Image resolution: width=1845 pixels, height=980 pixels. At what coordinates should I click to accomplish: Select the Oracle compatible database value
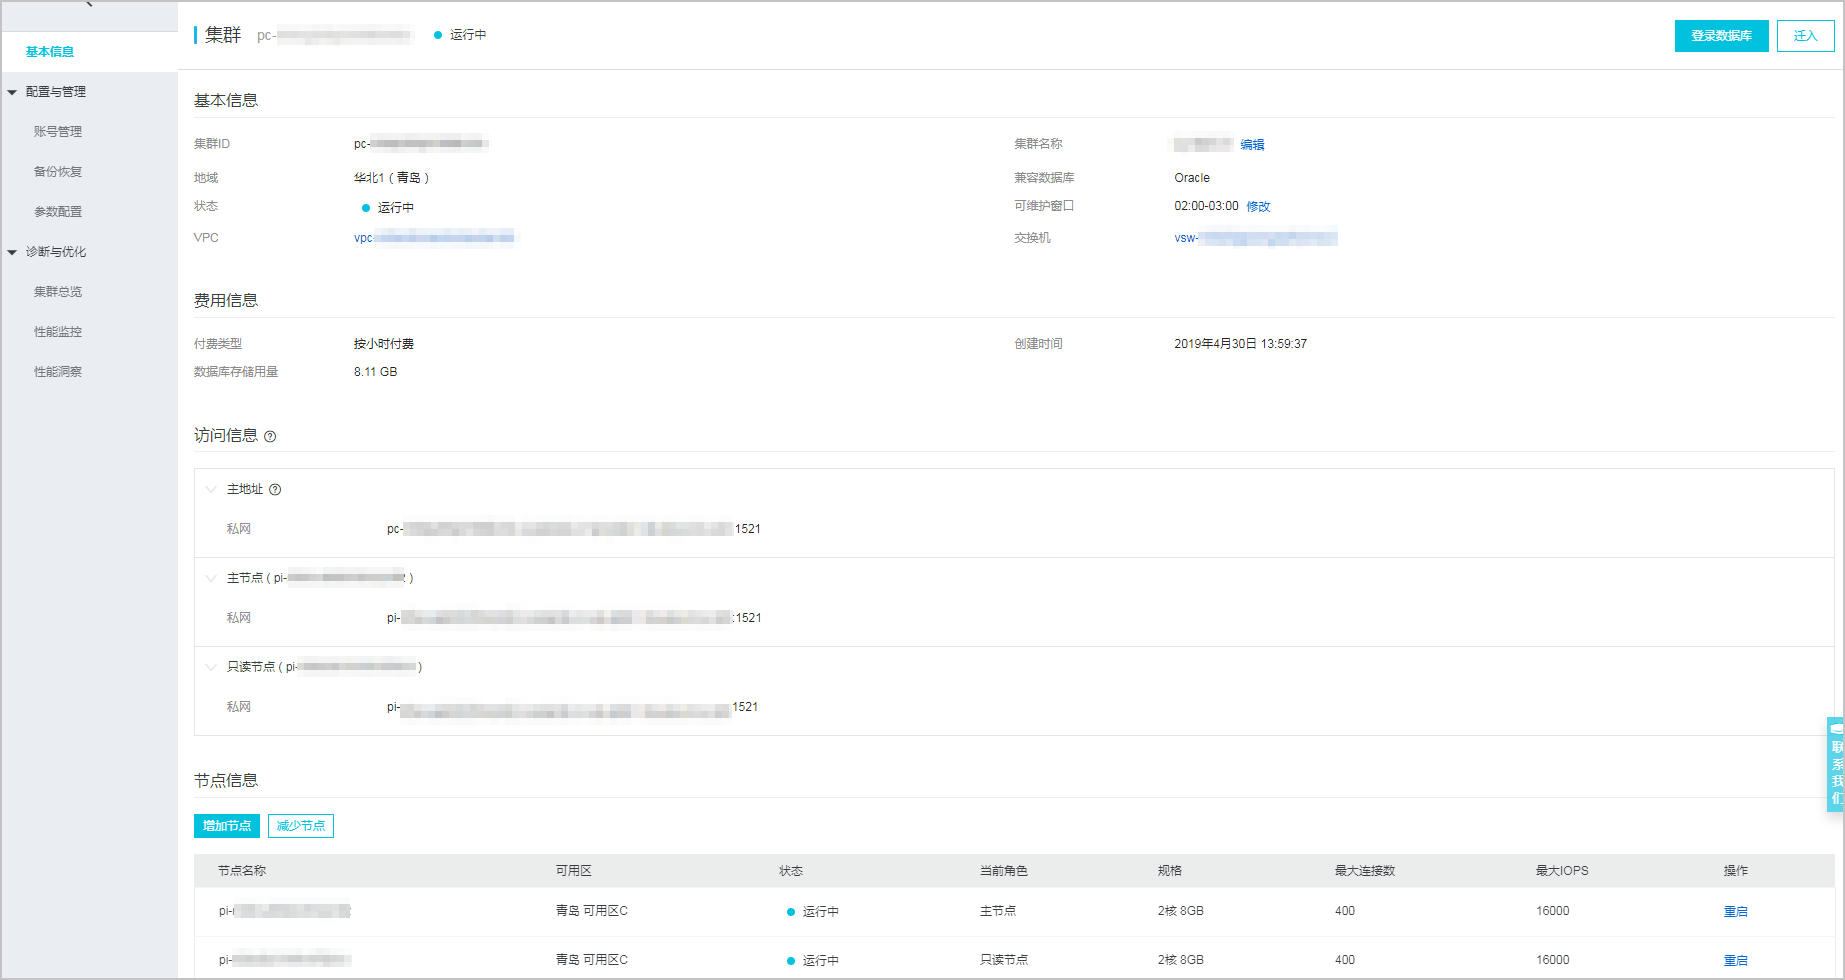coord(1192,178)
